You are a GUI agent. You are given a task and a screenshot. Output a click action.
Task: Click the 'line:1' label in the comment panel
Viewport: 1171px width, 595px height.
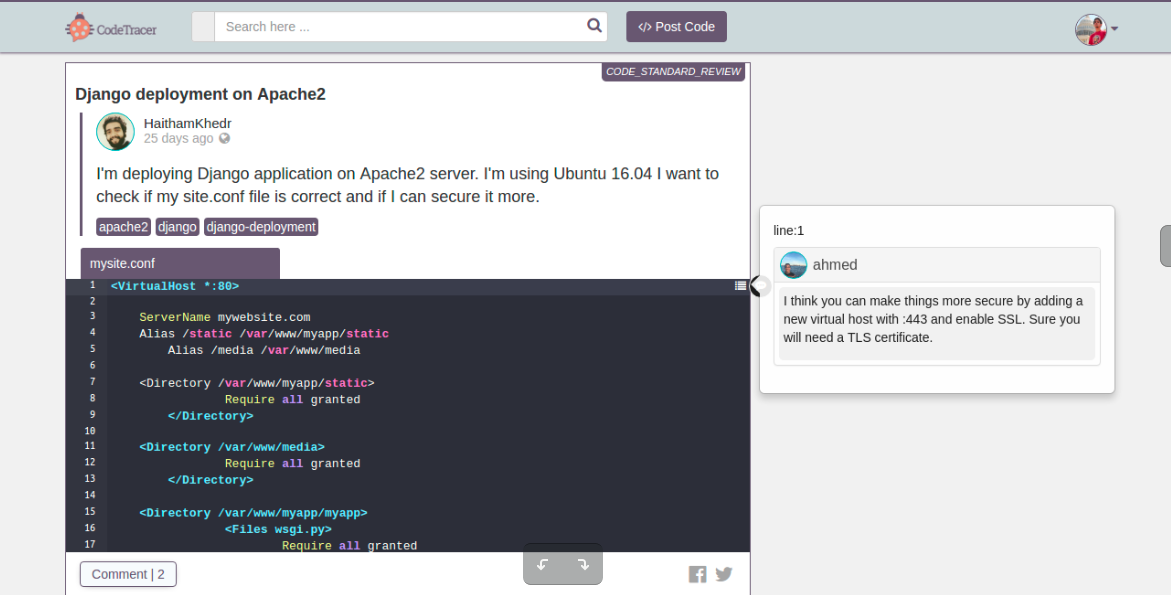click(x=789, y=231)
